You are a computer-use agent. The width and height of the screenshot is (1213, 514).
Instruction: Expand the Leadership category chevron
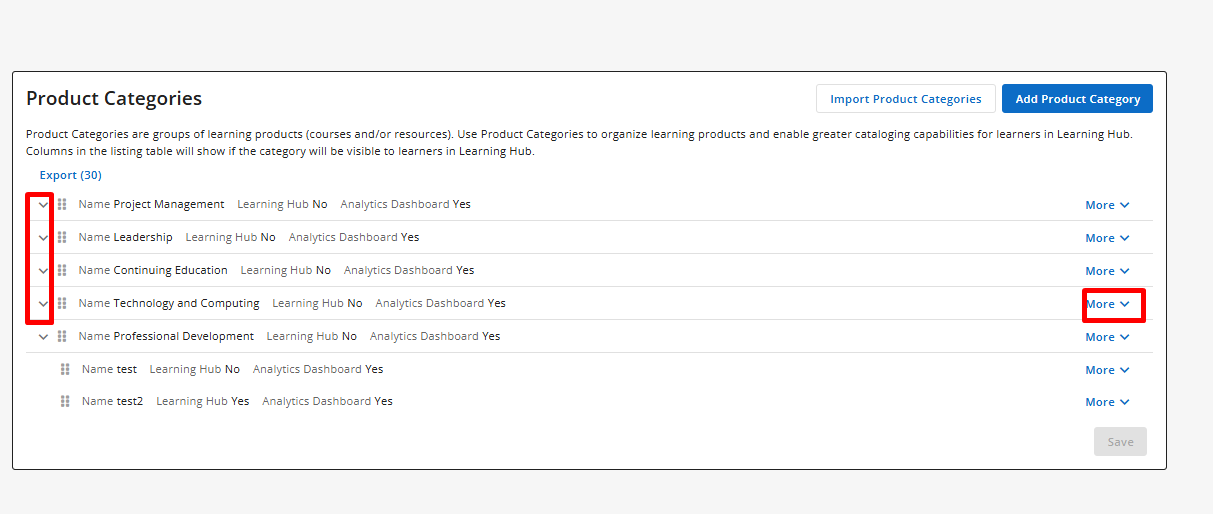point(43,237)
